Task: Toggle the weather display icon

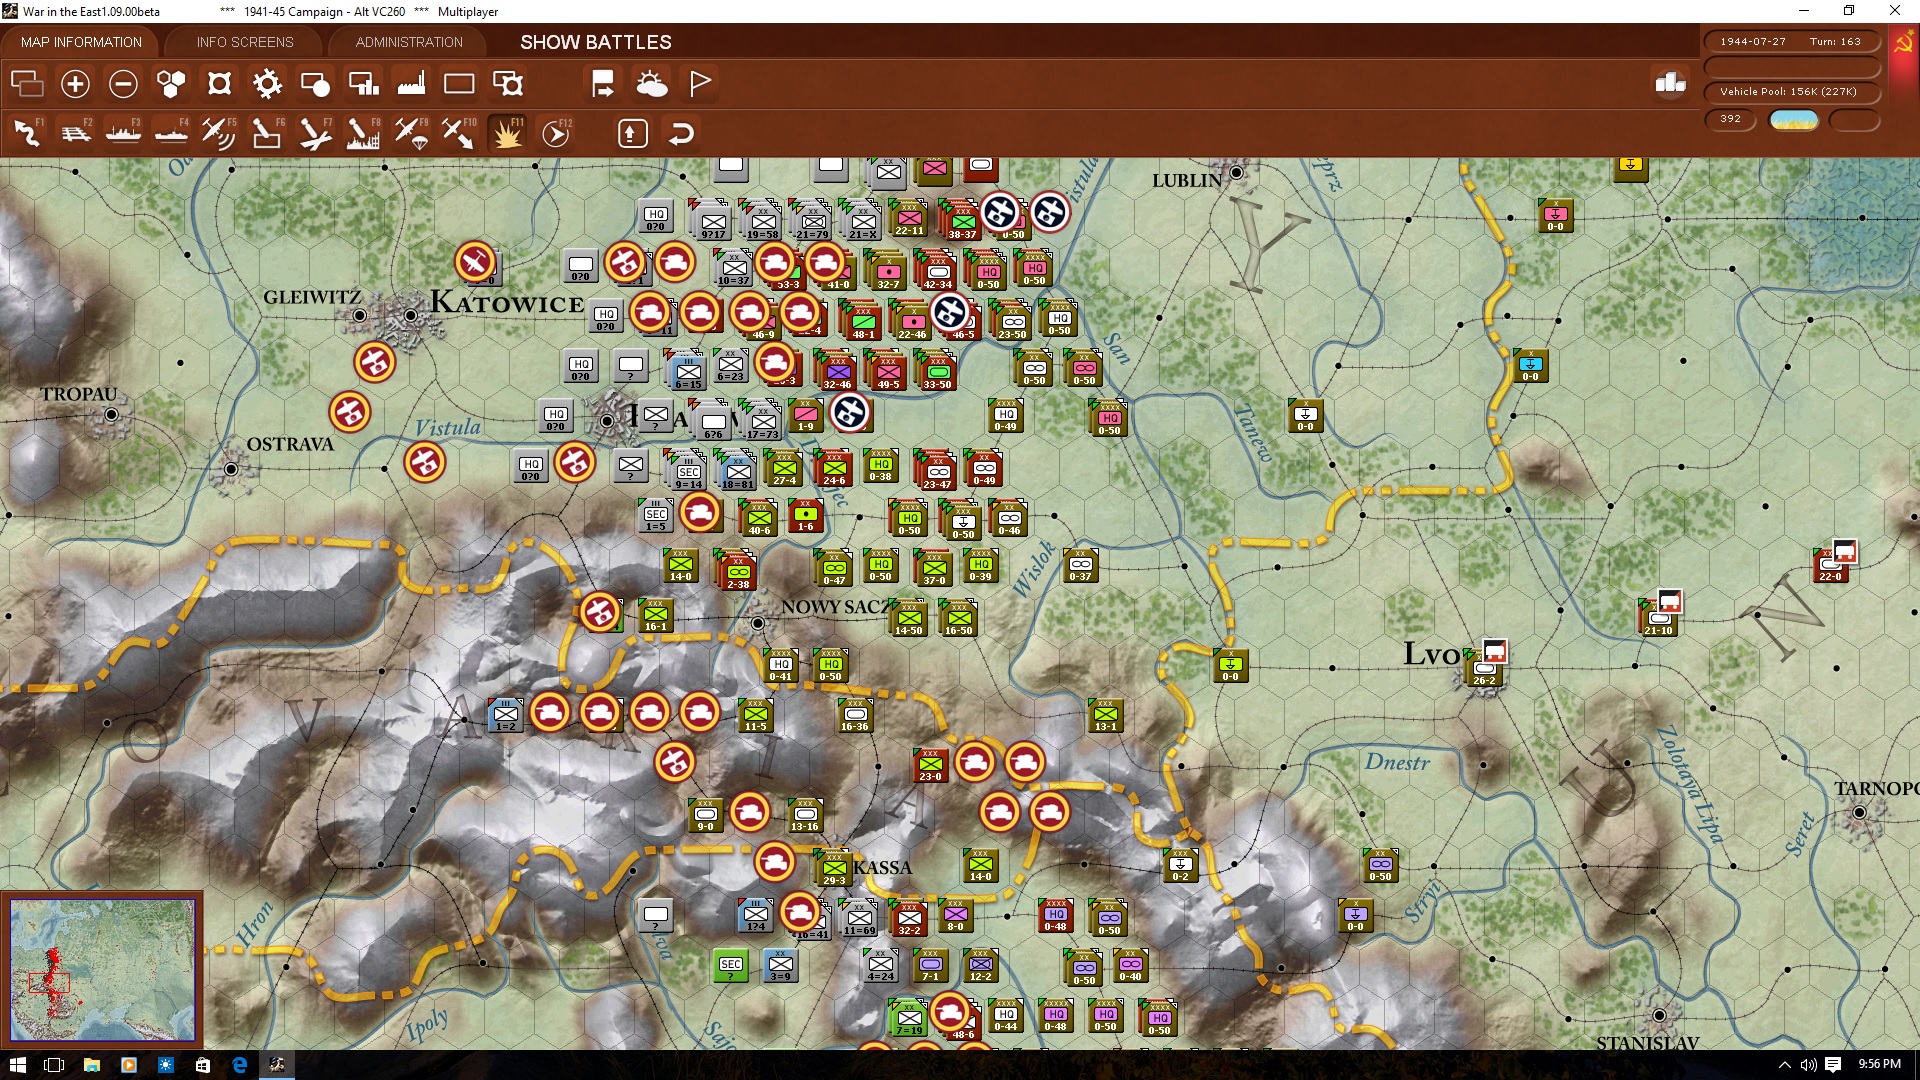Action: click(652, 84)
